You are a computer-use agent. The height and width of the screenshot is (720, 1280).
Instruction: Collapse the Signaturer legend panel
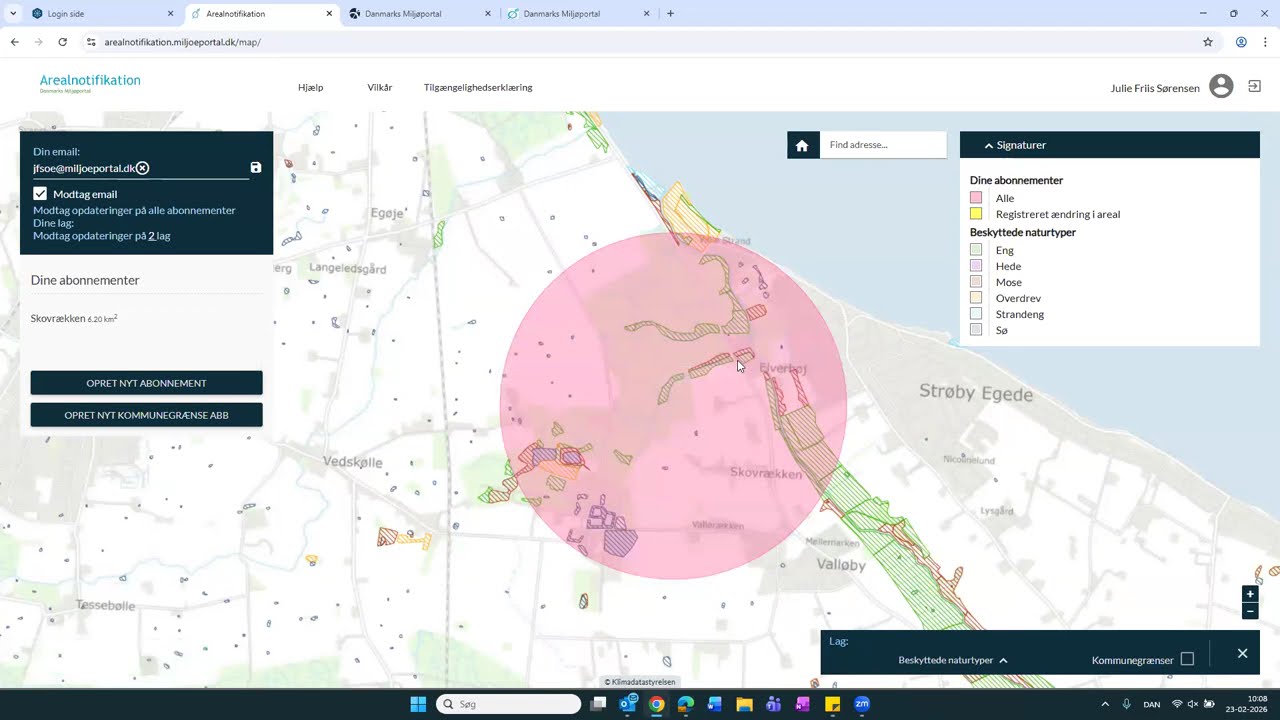pos(1110,145)
